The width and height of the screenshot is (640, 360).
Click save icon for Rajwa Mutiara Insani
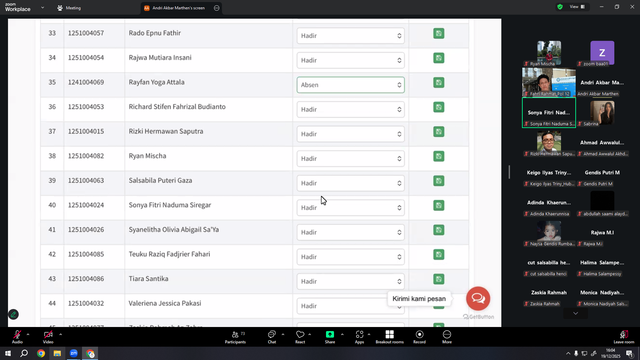tap(439, 58)
